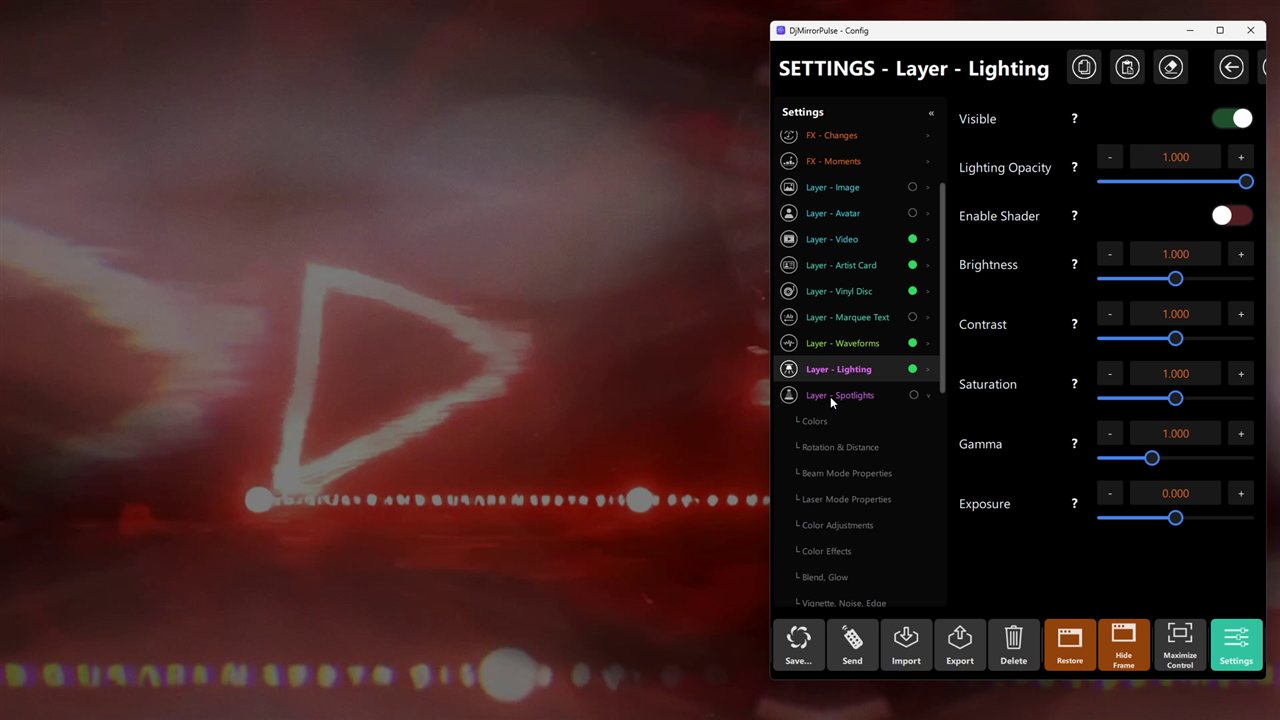Click the Exposure slider handle

pos(1175,518)
